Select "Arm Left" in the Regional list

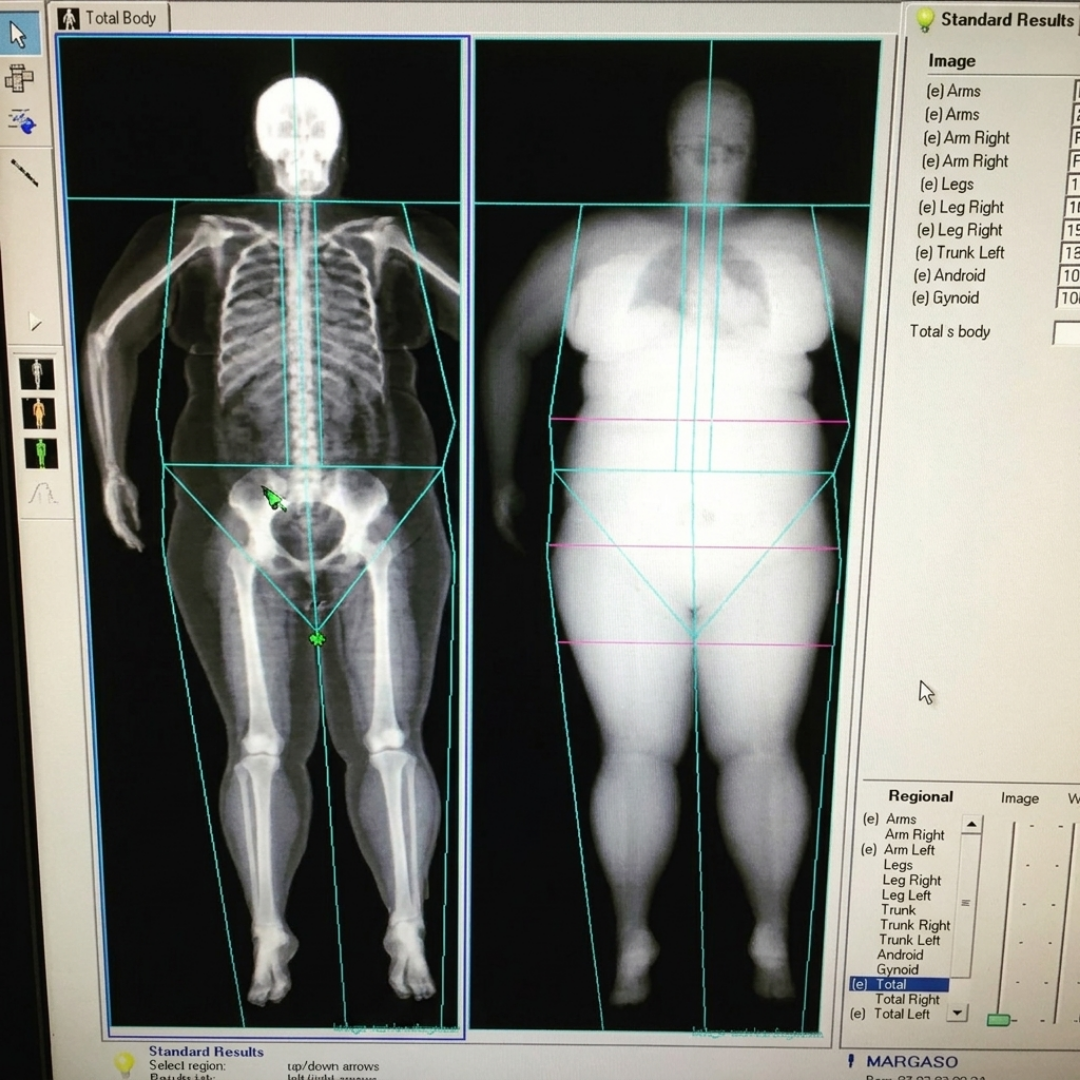click(909, 850)
